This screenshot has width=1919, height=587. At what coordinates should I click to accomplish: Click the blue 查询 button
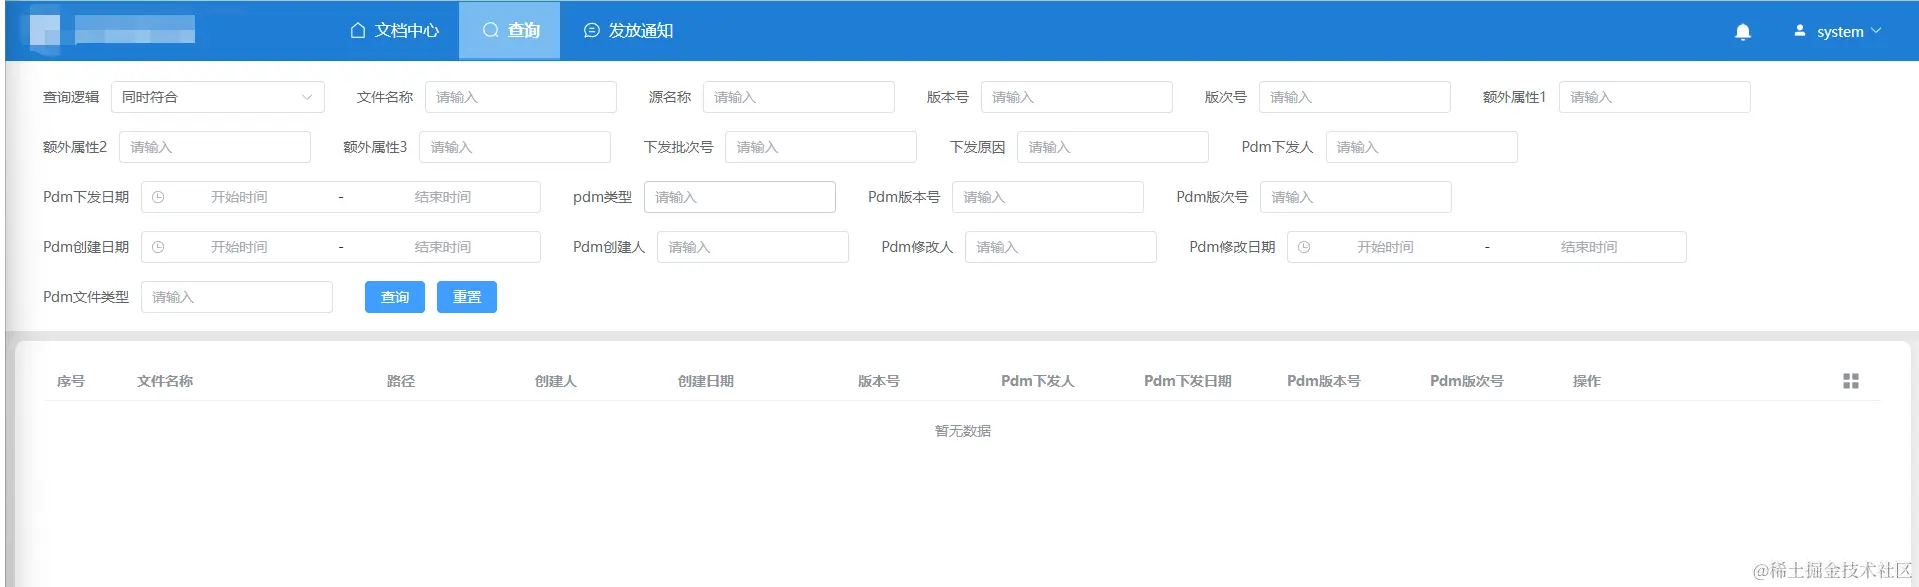pos(395,297)
